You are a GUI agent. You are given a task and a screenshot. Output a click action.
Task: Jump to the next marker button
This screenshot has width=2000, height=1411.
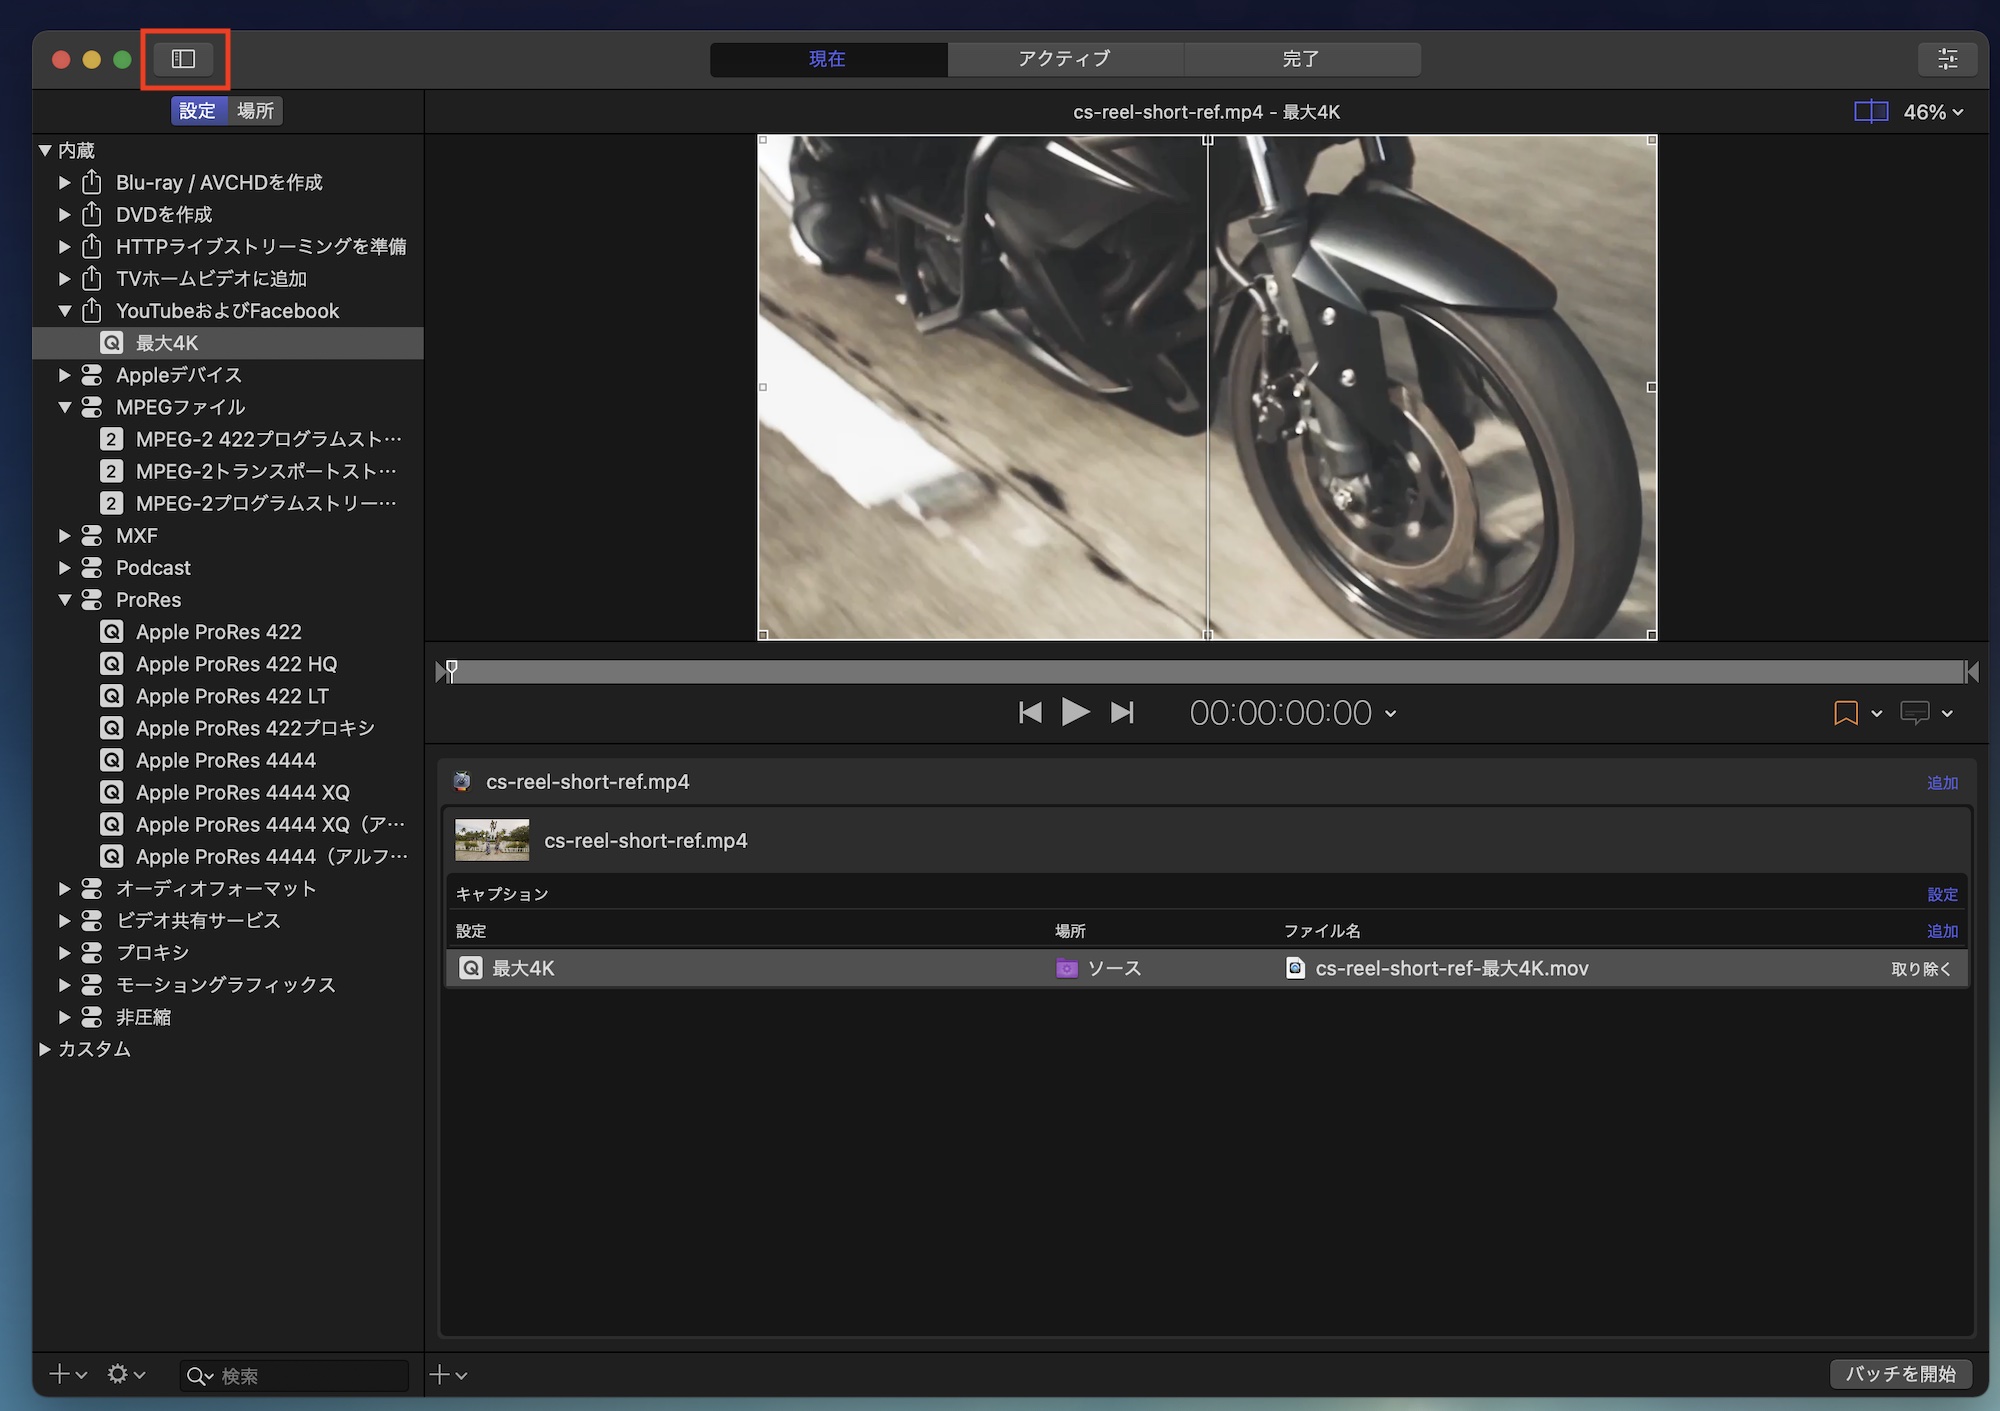pyautogui.click(x=1122, y=713)
